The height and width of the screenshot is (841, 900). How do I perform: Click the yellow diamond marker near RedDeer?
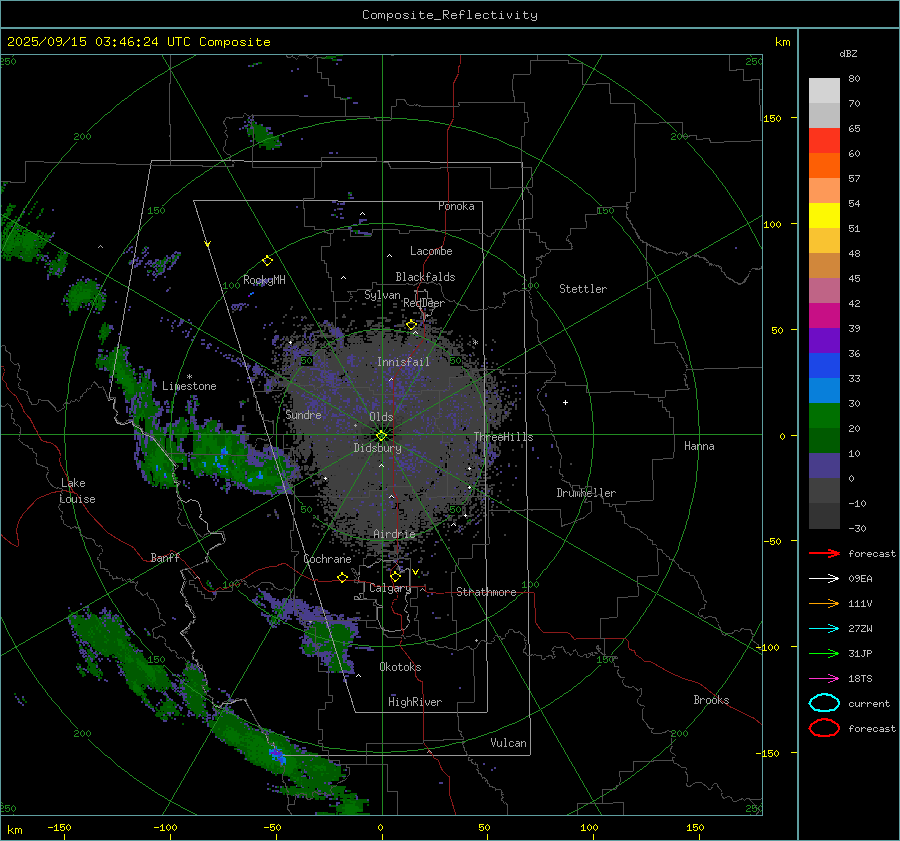click(411, 325)
